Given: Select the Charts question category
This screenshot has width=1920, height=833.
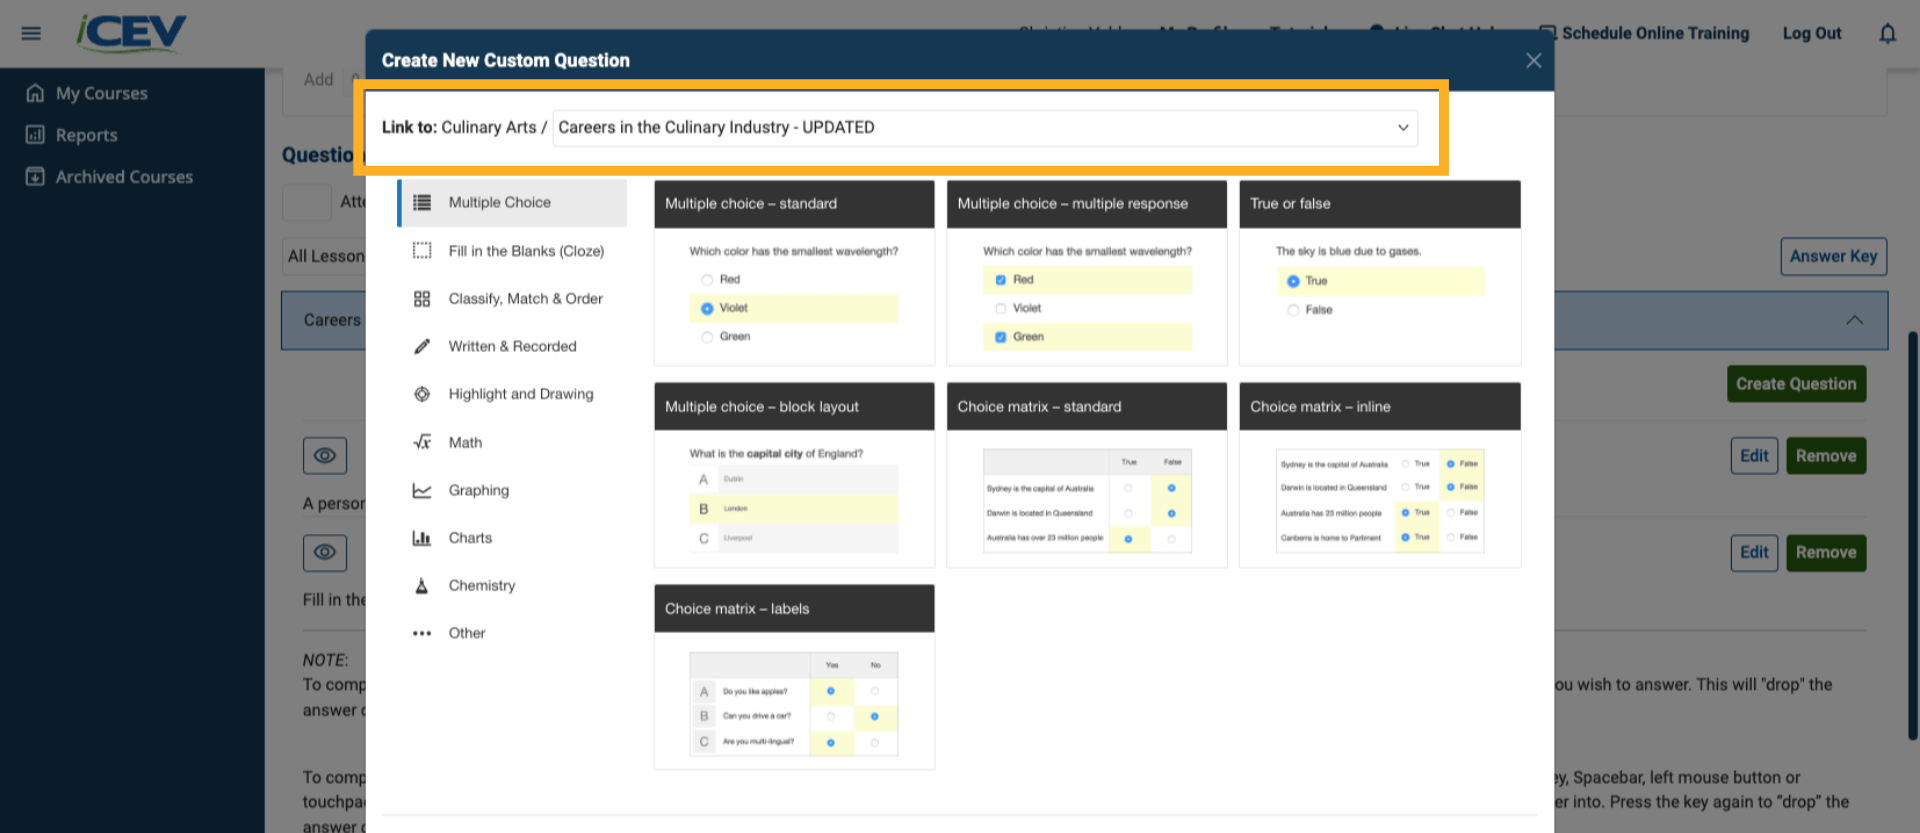Looking at the screenshot, I should tap(470, 538).
